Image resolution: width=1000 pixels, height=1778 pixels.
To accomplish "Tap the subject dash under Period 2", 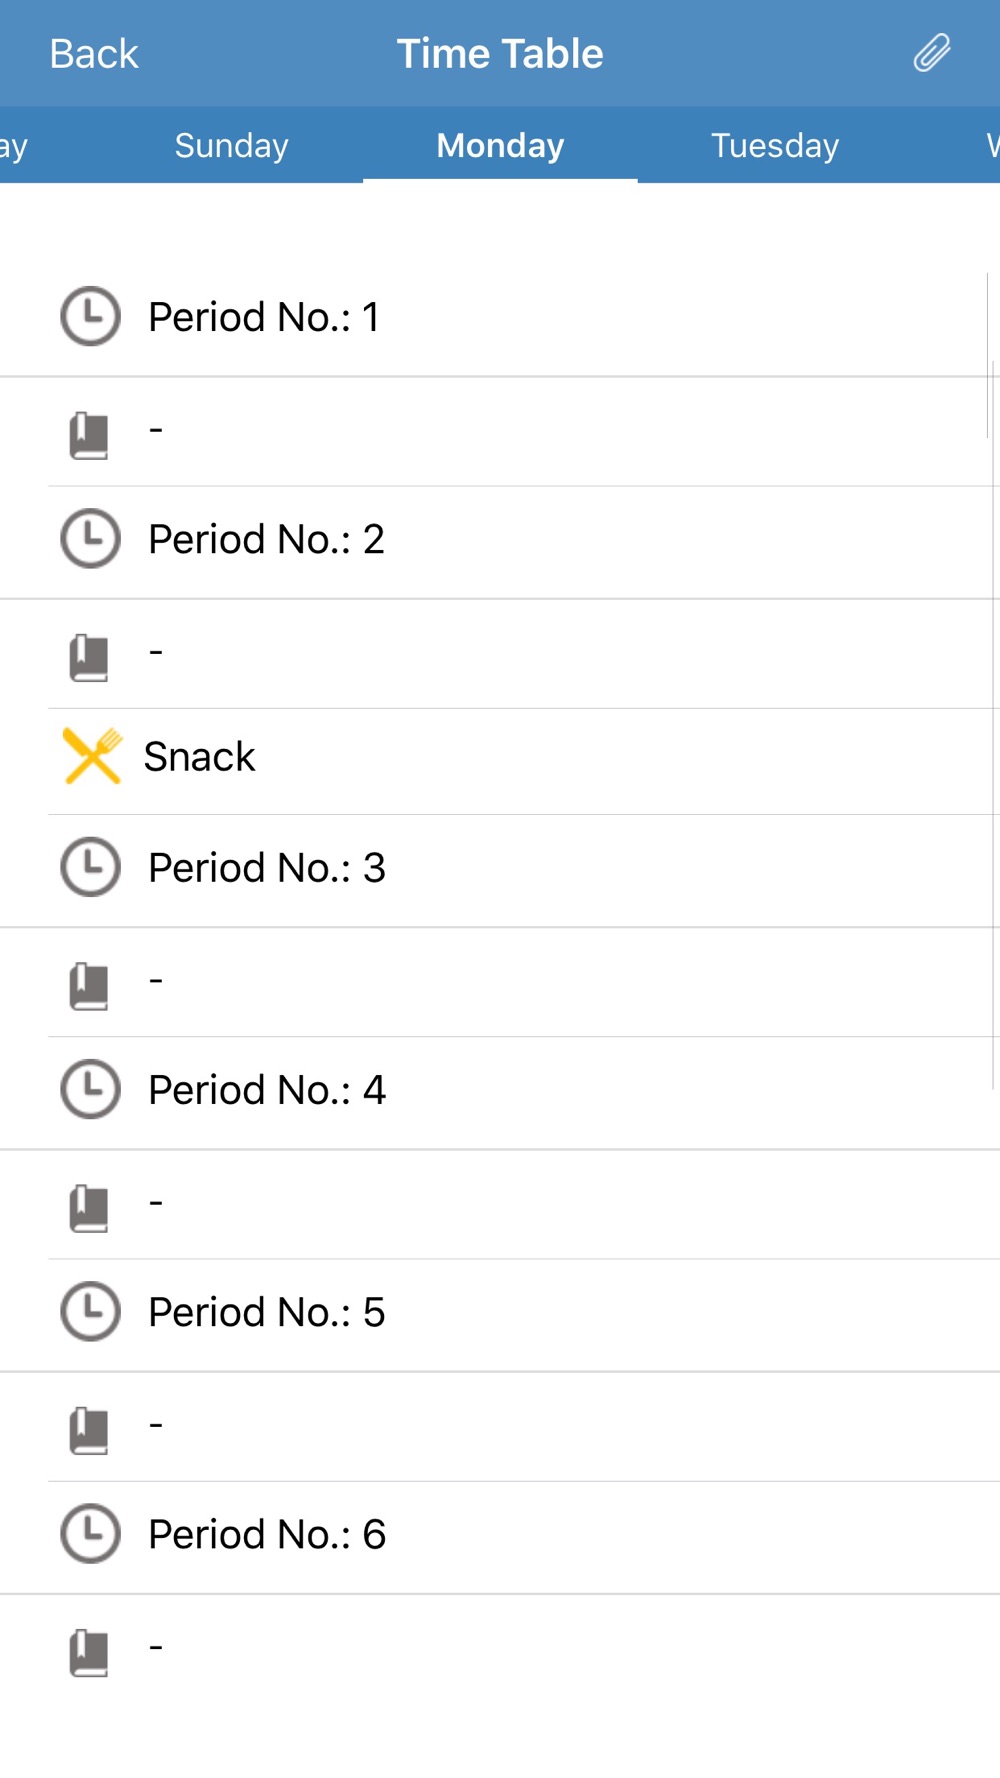I will point(156,653).
